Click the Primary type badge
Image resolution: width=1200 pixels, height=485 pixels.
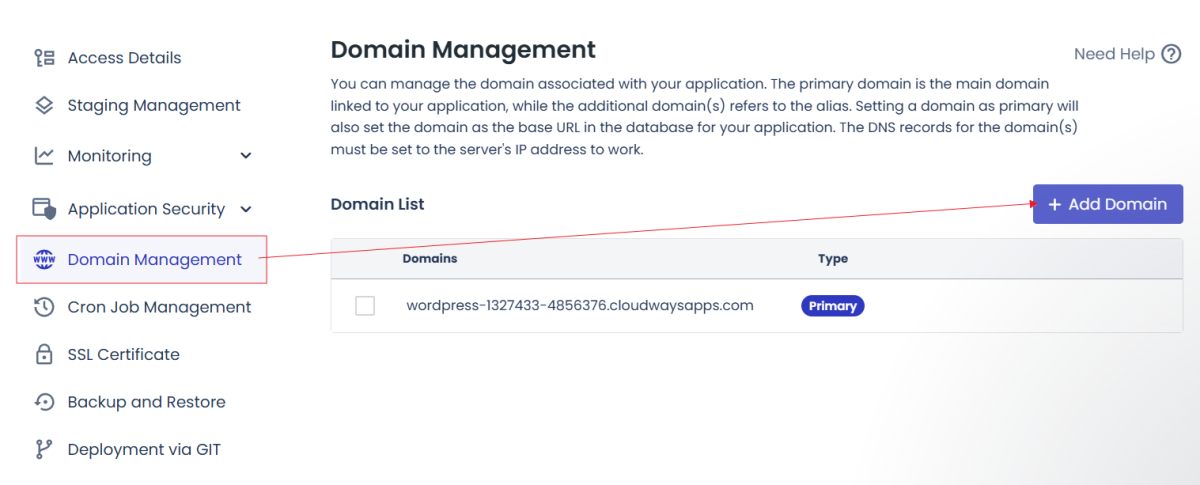point(832,306)
